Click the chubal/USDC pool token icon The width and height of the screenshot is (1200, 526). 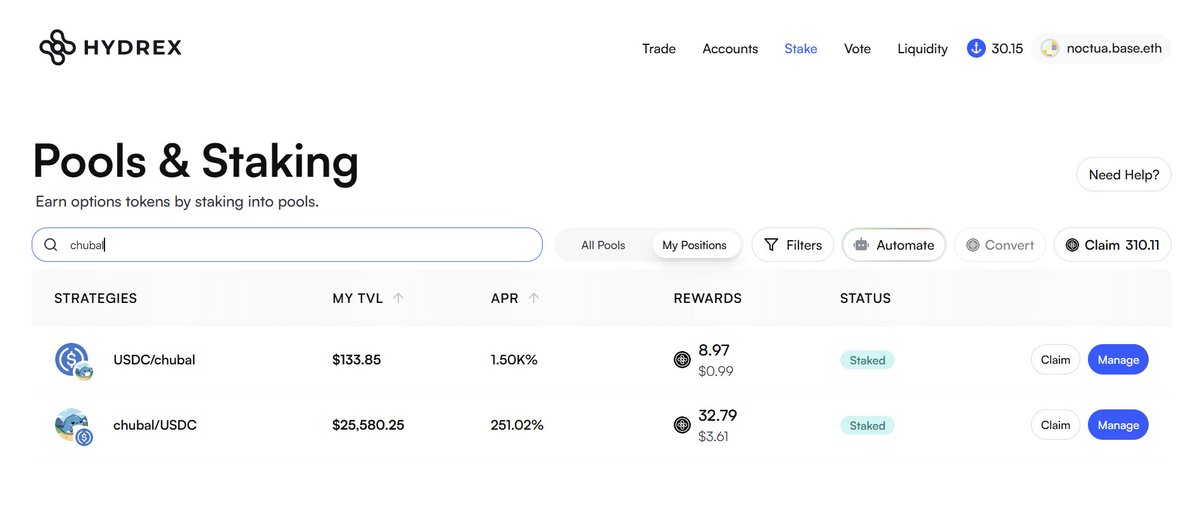73,426
